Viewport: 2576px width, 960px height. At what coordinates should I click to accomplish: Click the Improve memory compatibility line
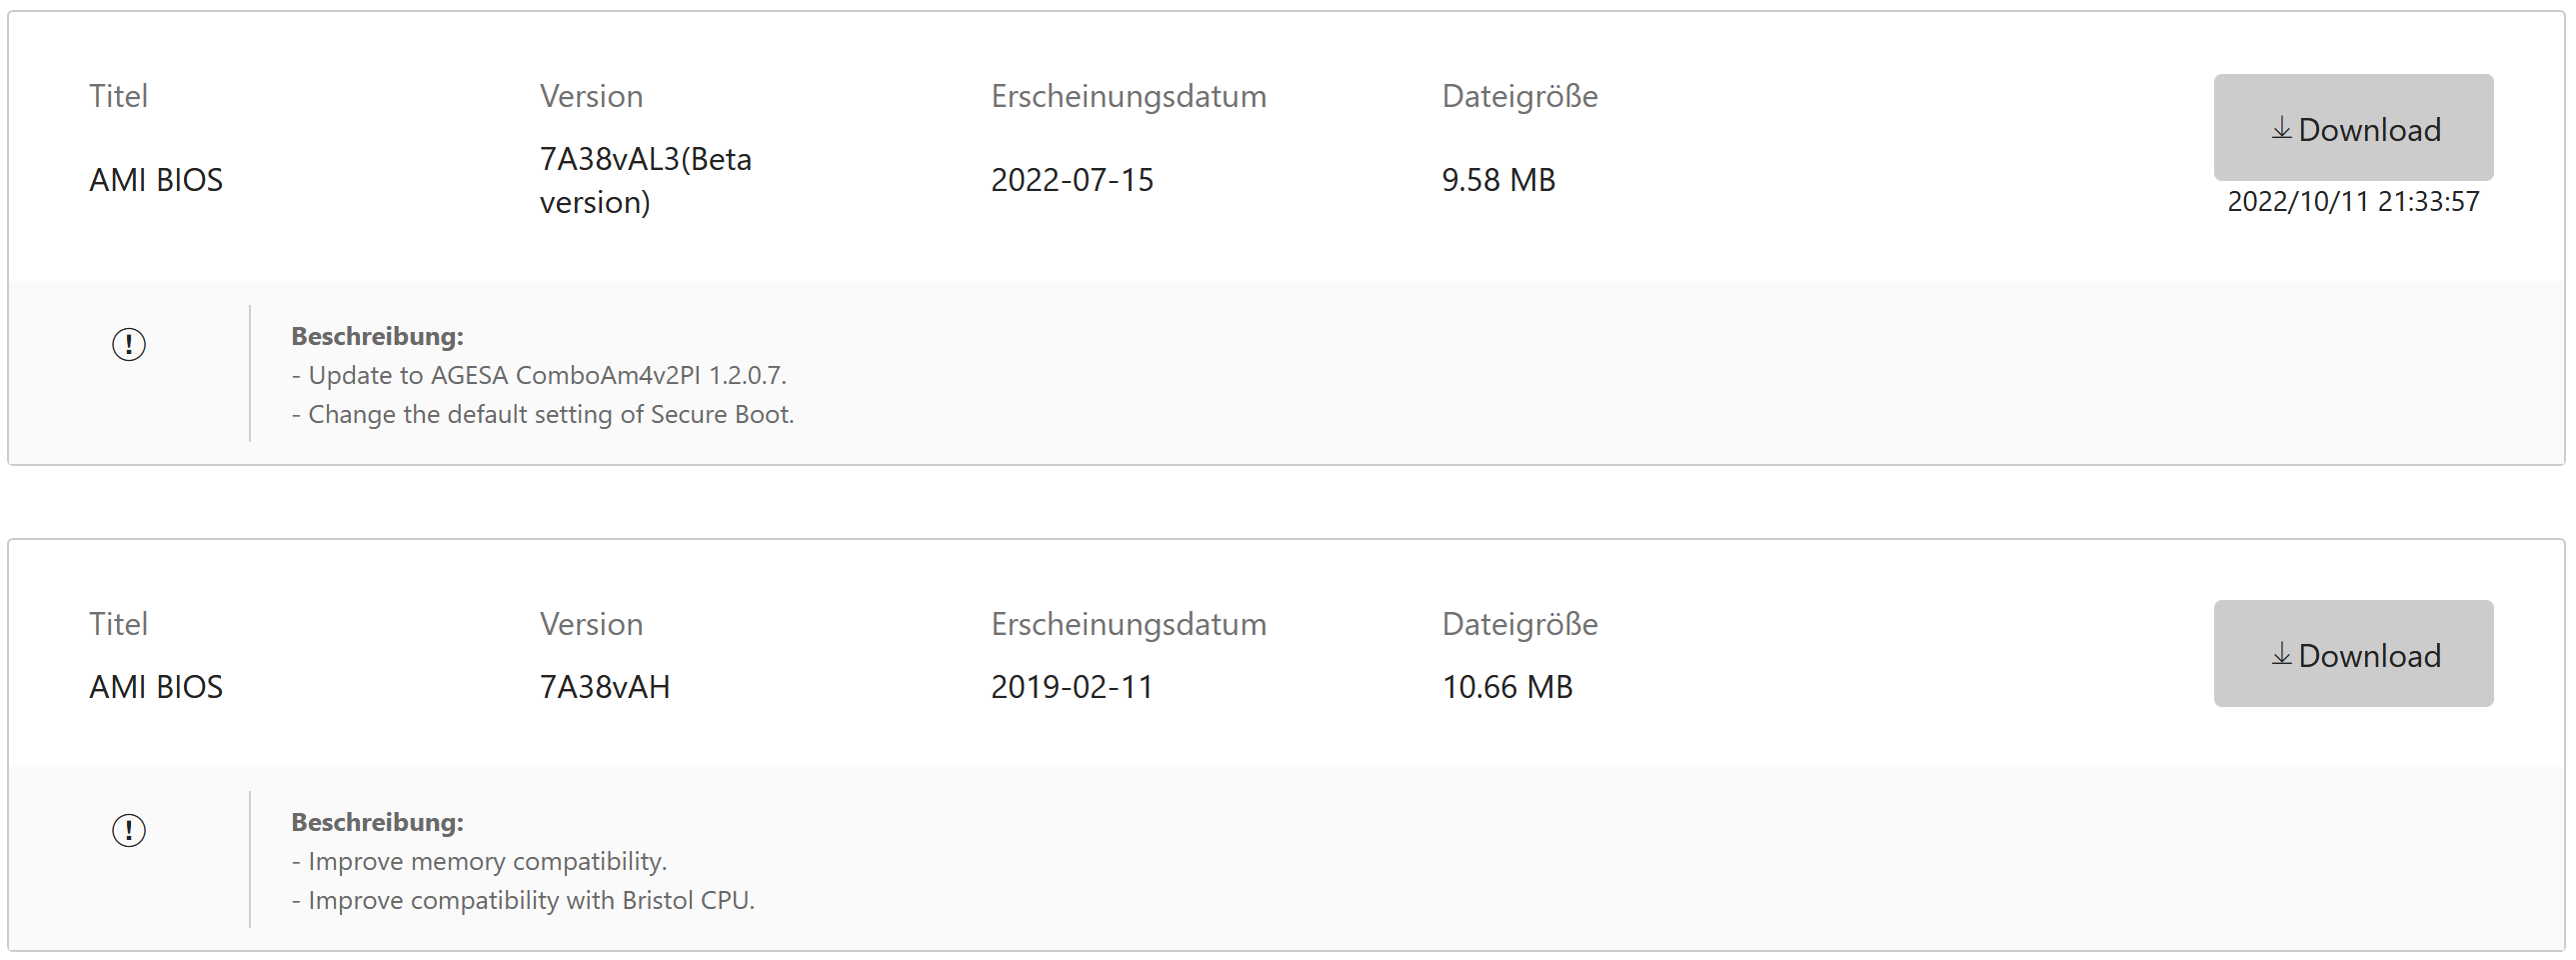(479, 861)
